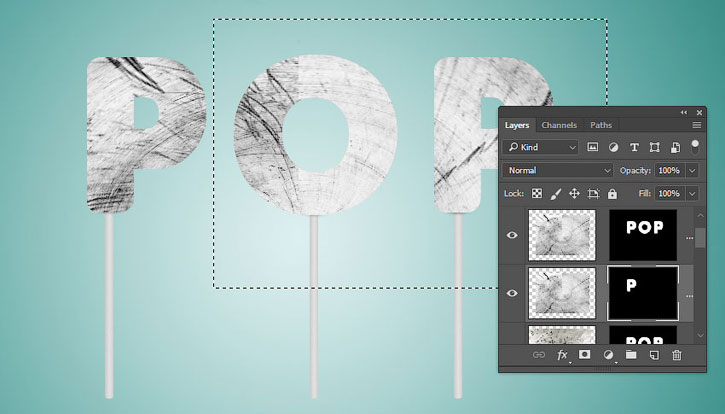The height and width of the screenshot is (414, 725).
Task: Lock artboard nesting icon
Action: coord(593,194)
